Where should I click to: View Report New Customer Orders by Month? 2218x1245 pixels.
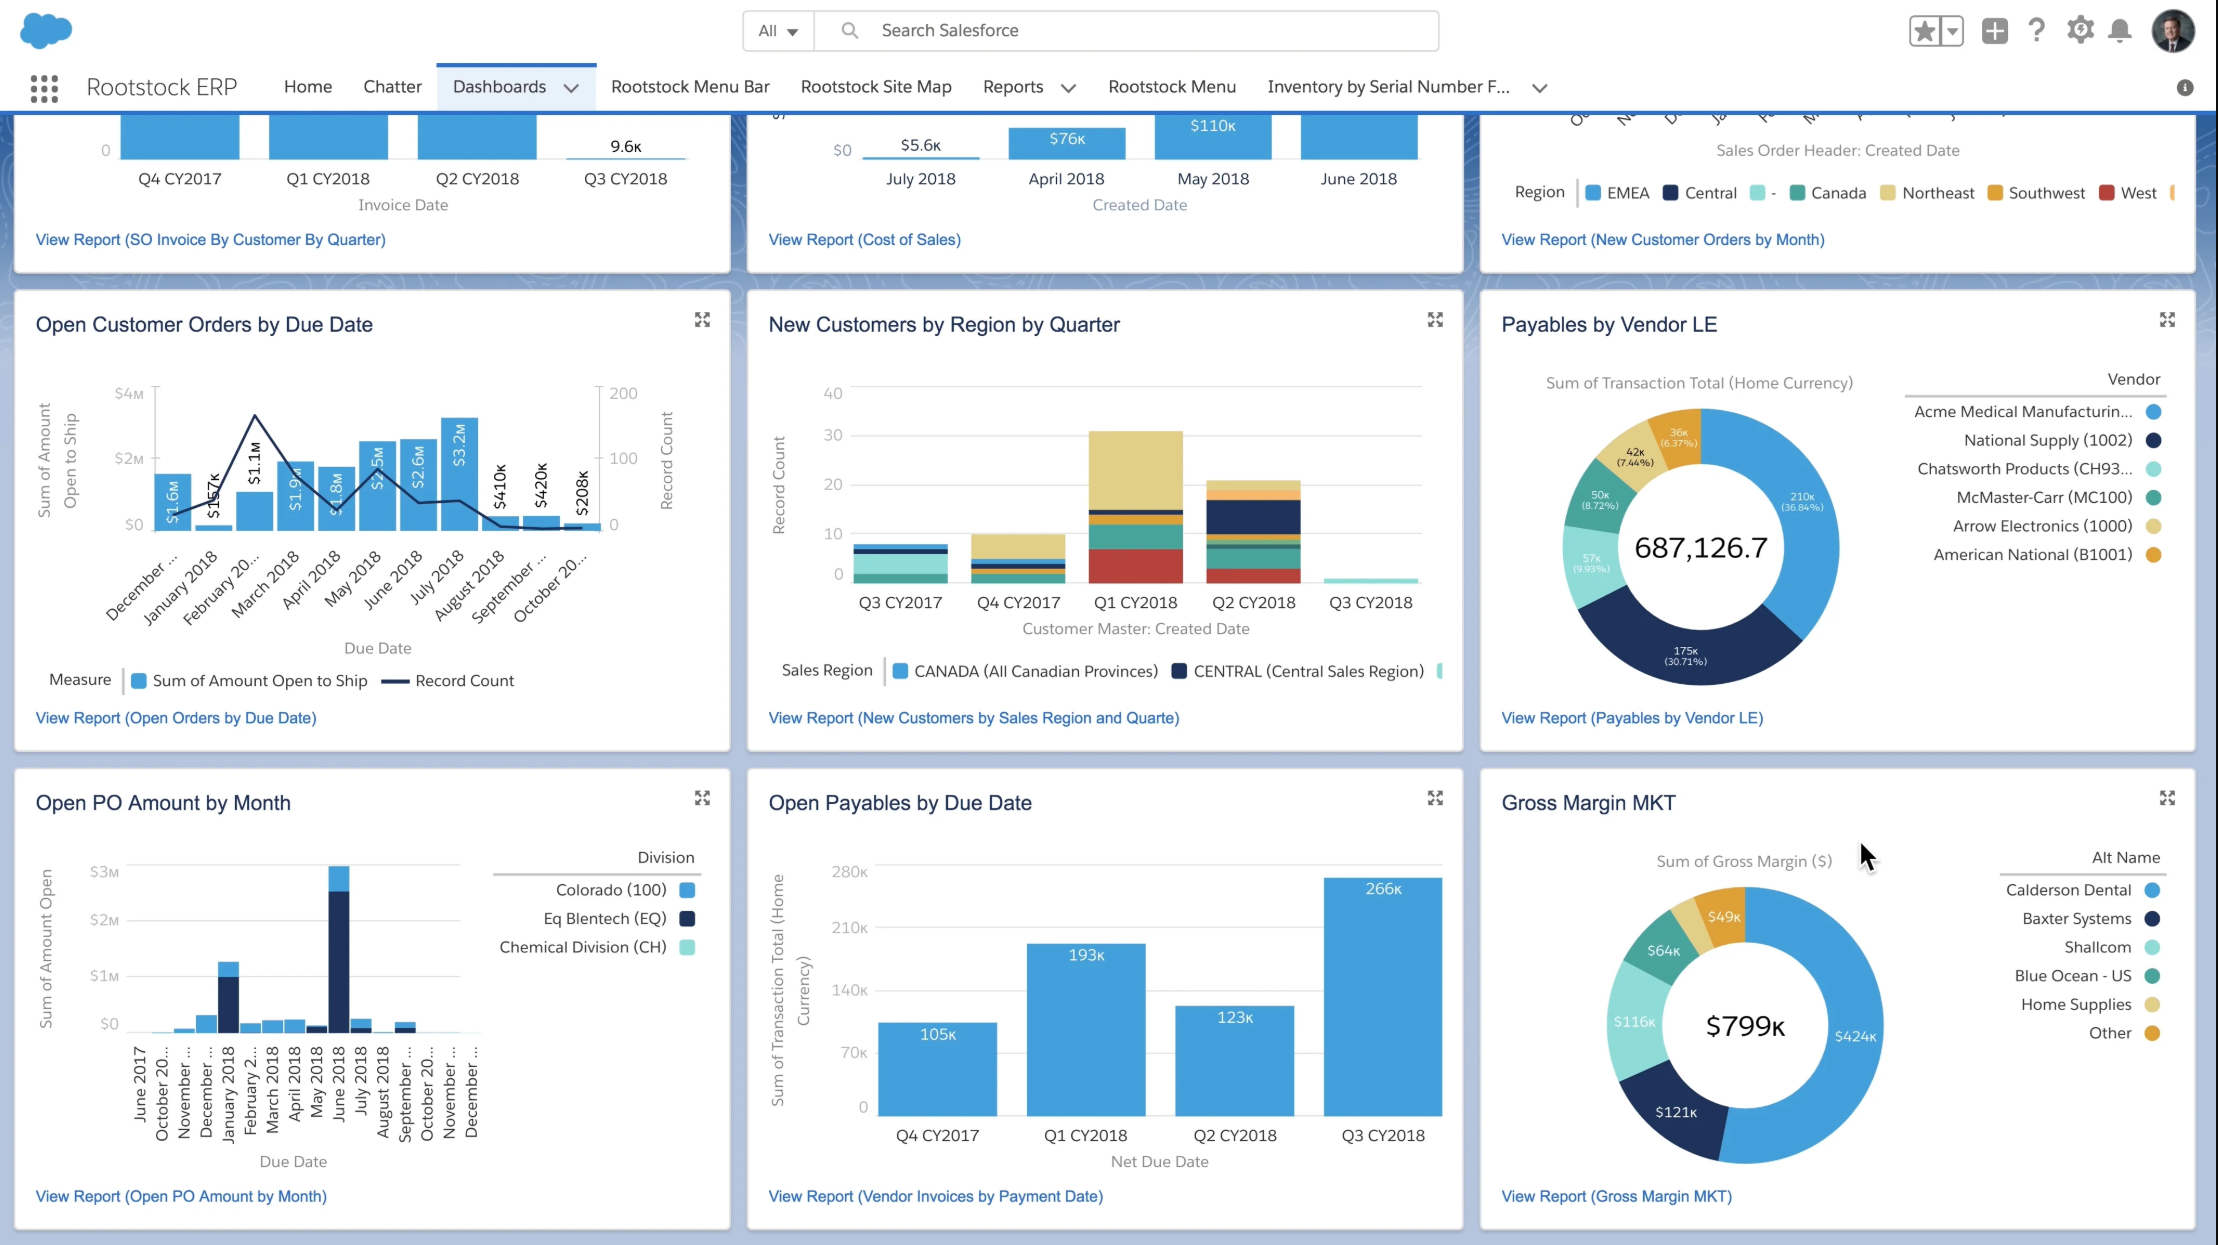point(1663,240)
